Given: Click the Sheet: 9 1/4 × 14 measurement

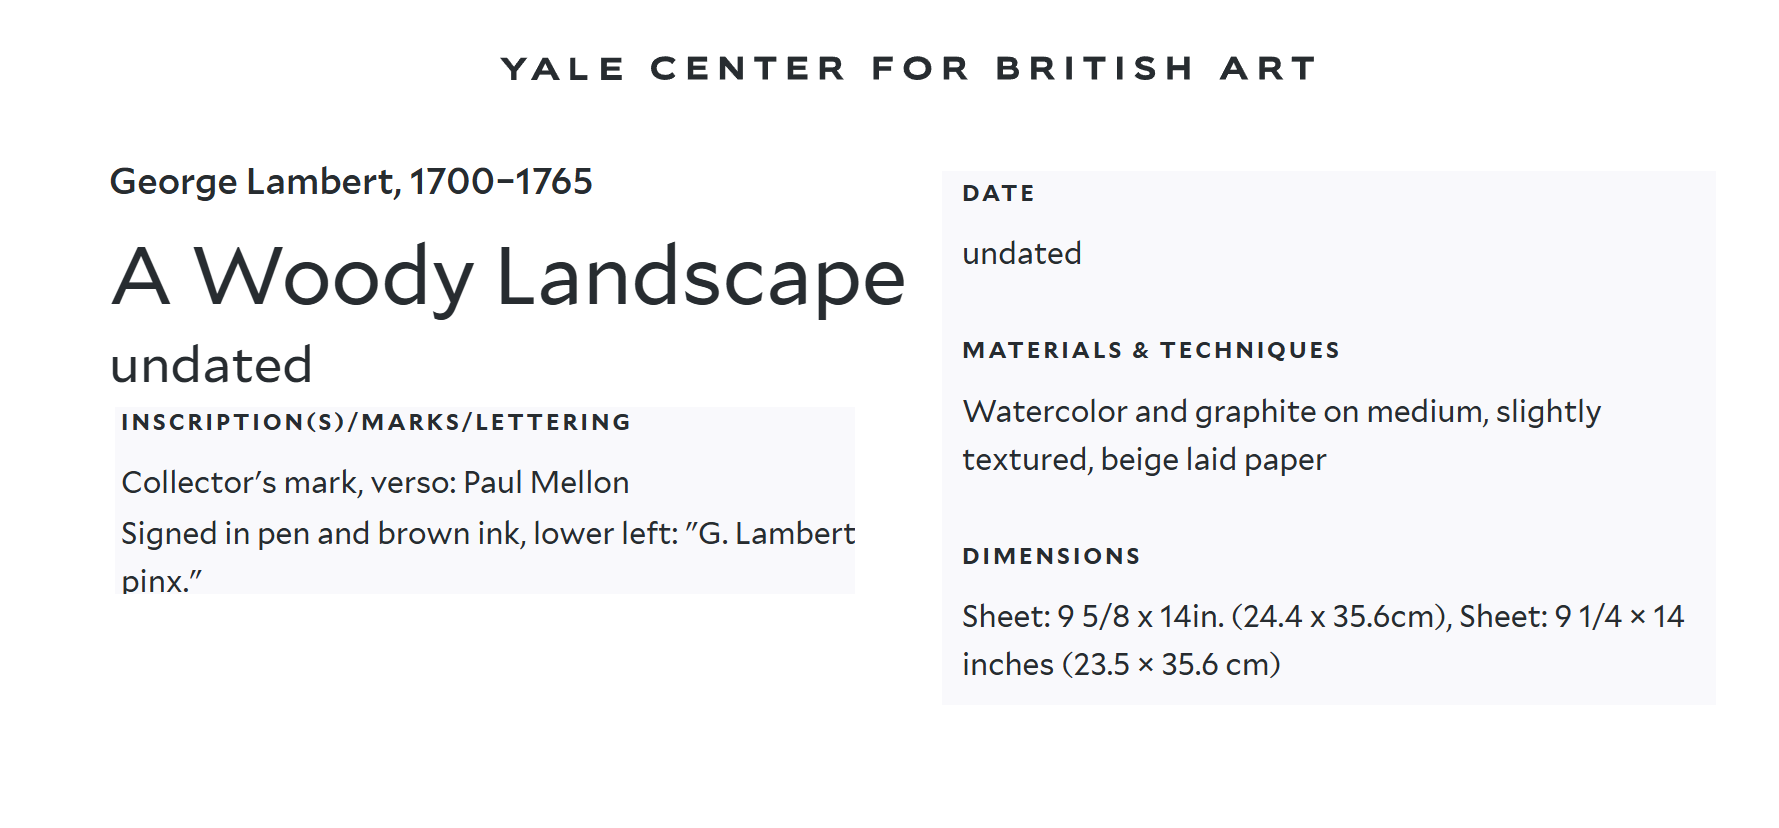Looking at the screenshot, I should click(1571, 617).
